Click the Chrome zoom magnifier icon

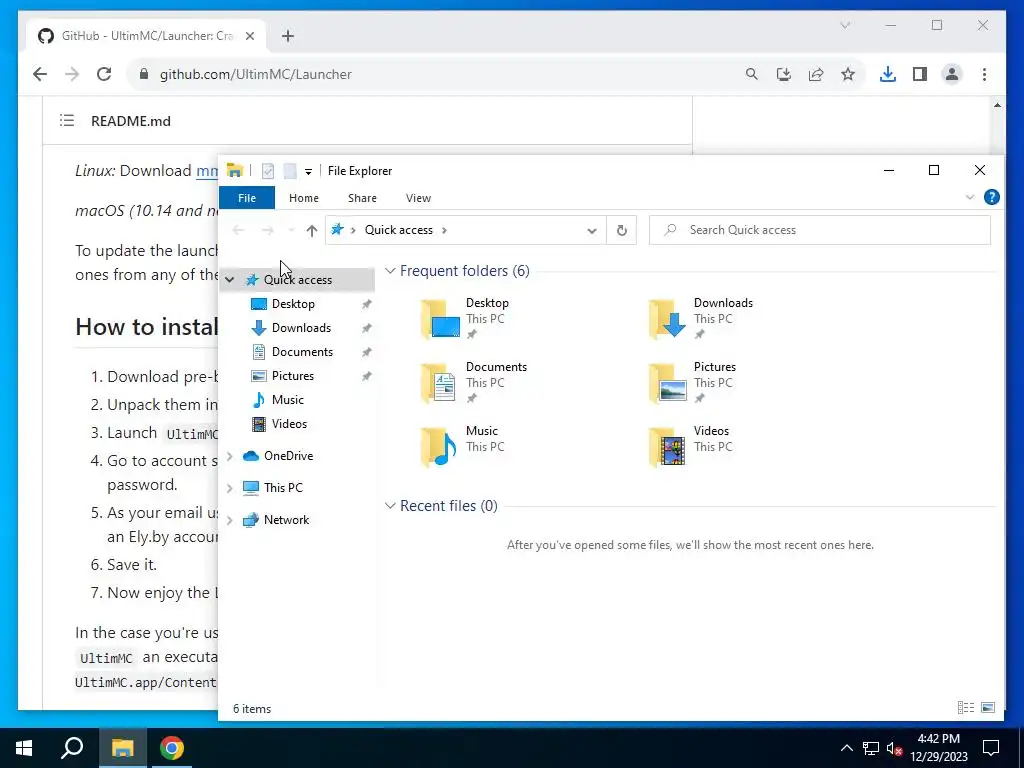pyautogui.click(x=752, y=74)
